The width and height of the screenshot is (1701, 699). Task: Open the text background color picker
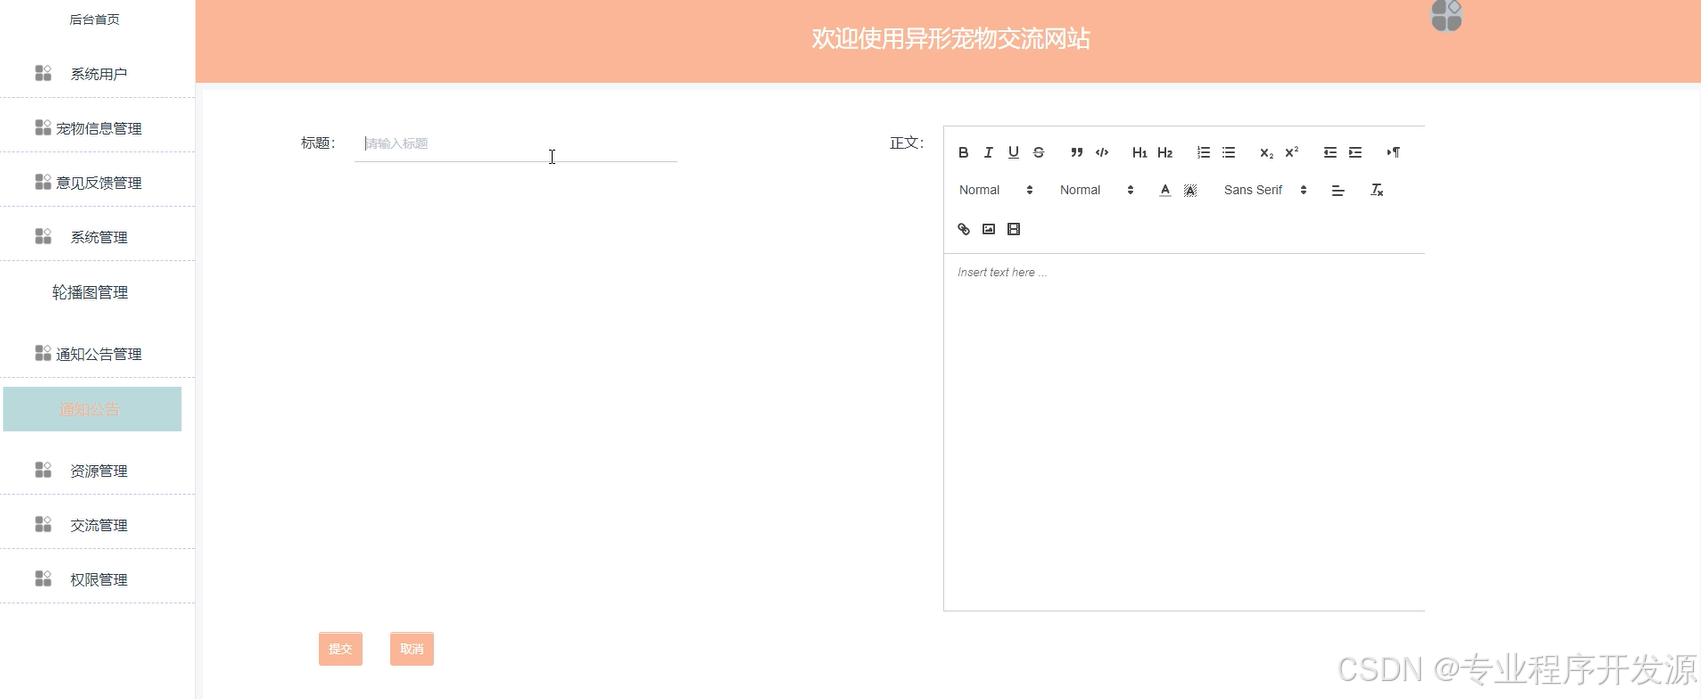click(x=1190, y=190)
